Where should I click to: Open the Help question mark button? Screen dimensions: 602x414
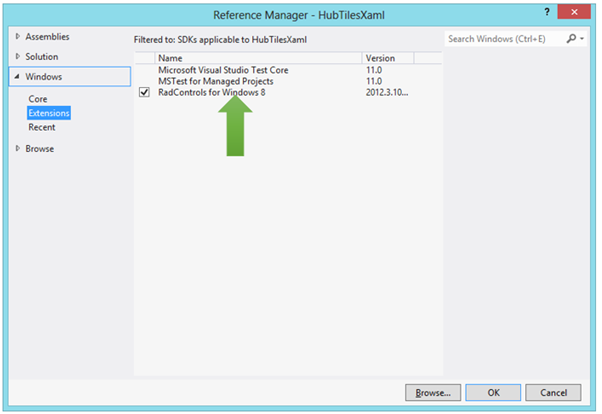click(x=546, y=13)
